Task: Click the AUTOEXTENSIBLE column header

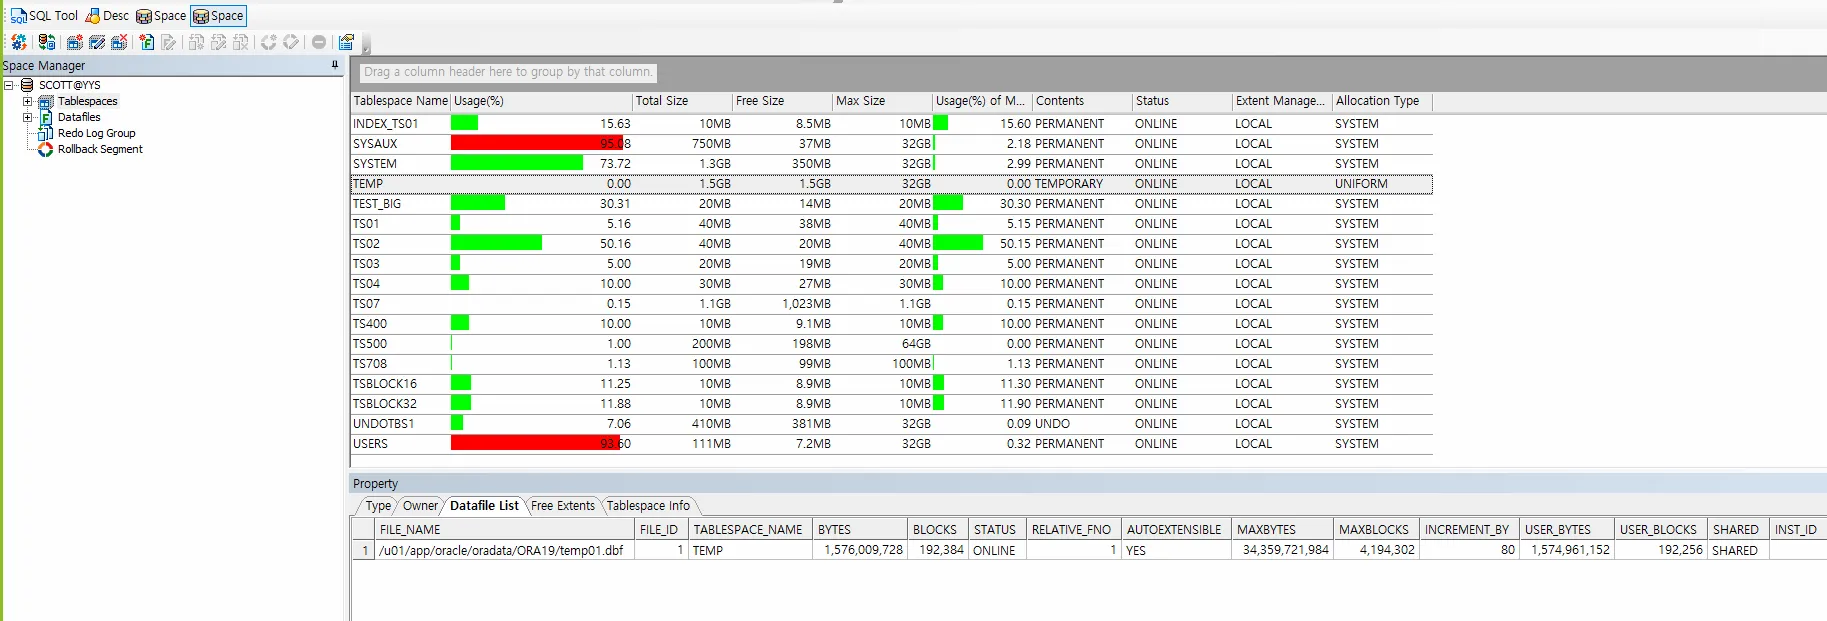Action: tap(1176, 530)
